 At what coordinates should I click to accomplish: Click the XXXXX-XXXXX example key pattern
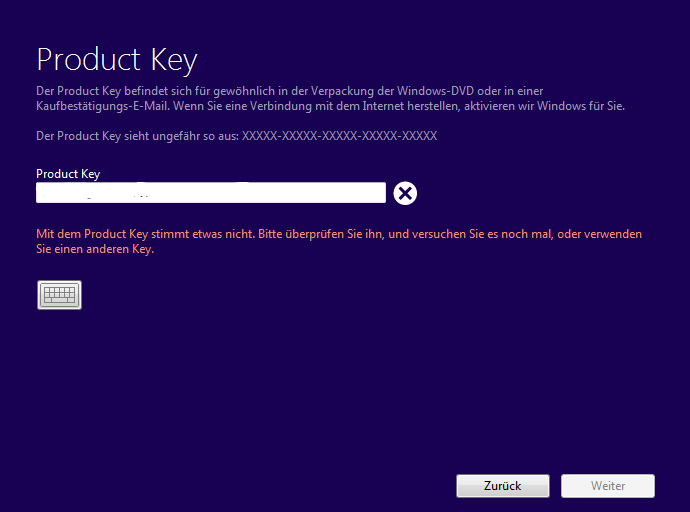(x=339, y=135)
